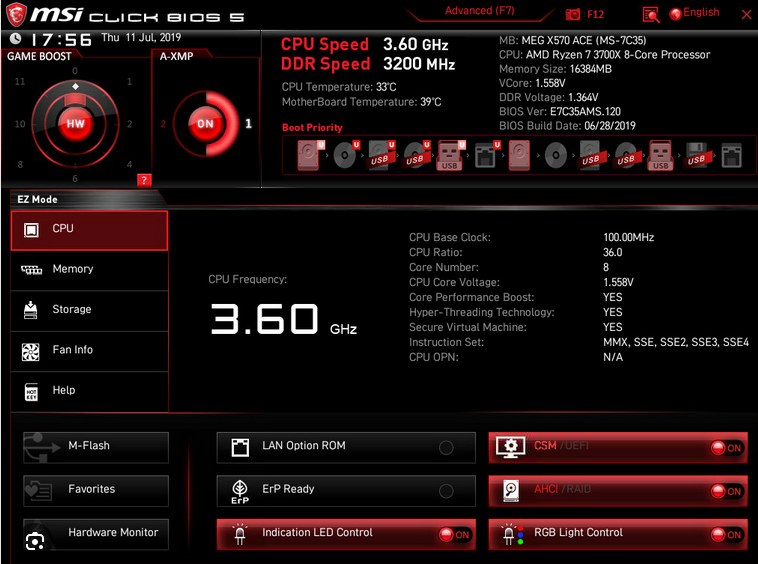Click the BIOS Ver E7C35AMS.120 line
Image resolution: width=758 pixels, height=564 pixels.
click(560, 112)
